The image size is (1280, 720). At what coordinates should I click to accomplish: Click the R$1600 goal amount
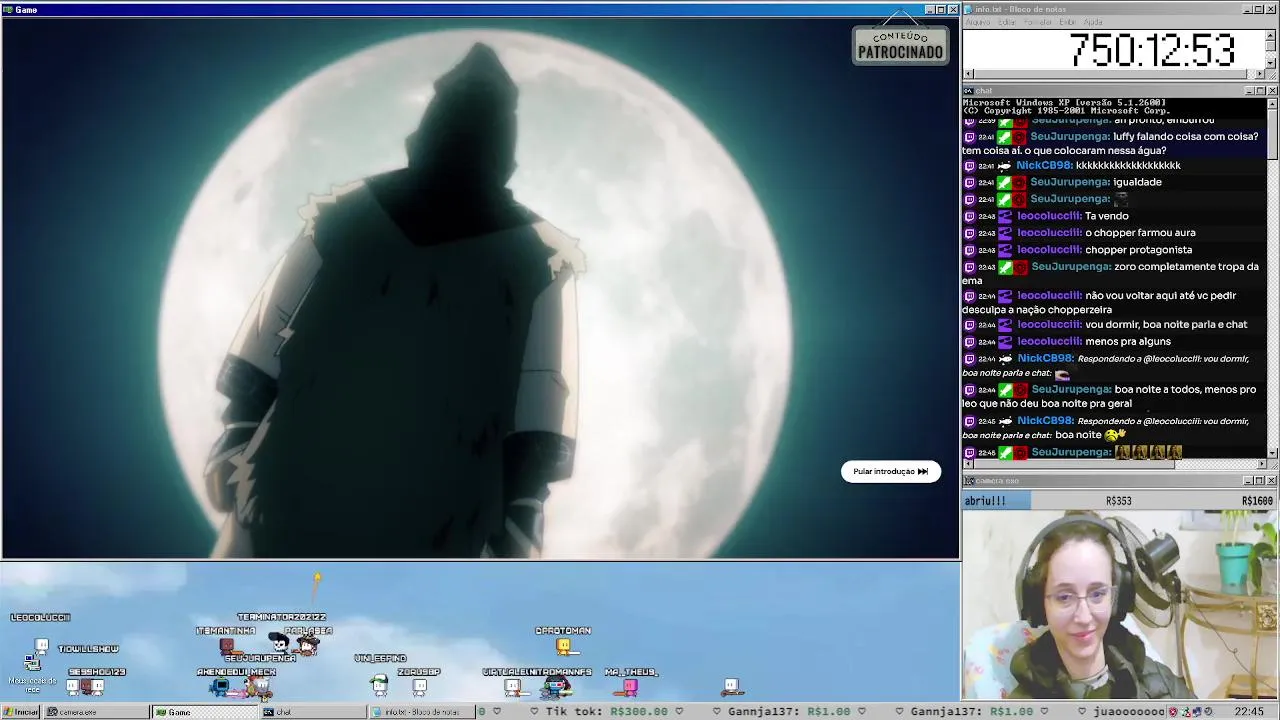pos(1257,501)
